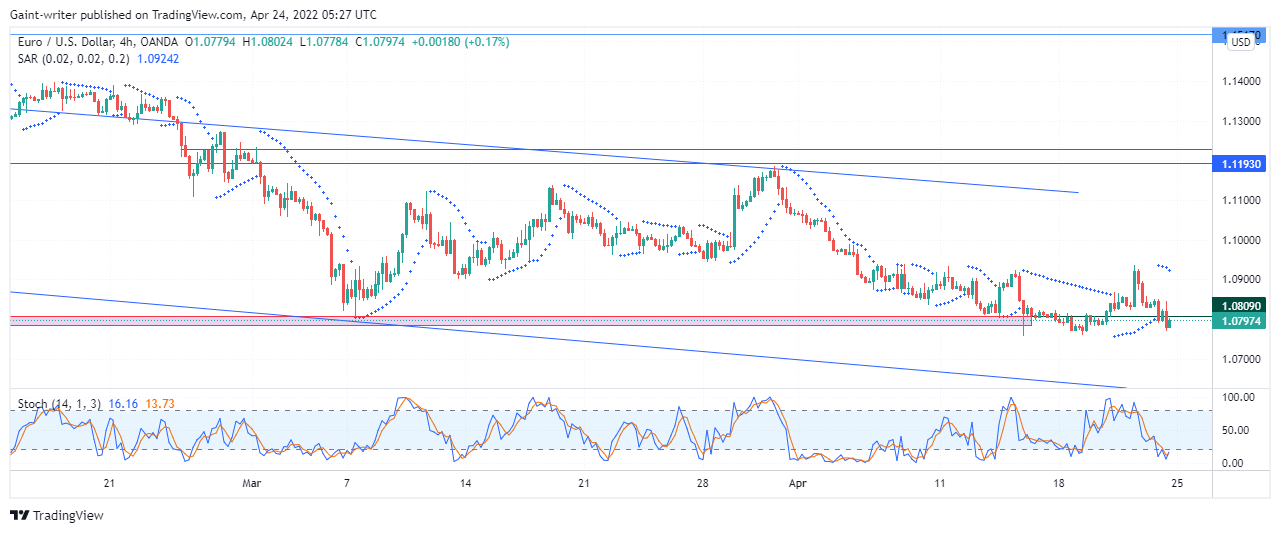Screen dimensions: 1280x533
Task: Click the 7 date axis label
Action: point(347,483)
